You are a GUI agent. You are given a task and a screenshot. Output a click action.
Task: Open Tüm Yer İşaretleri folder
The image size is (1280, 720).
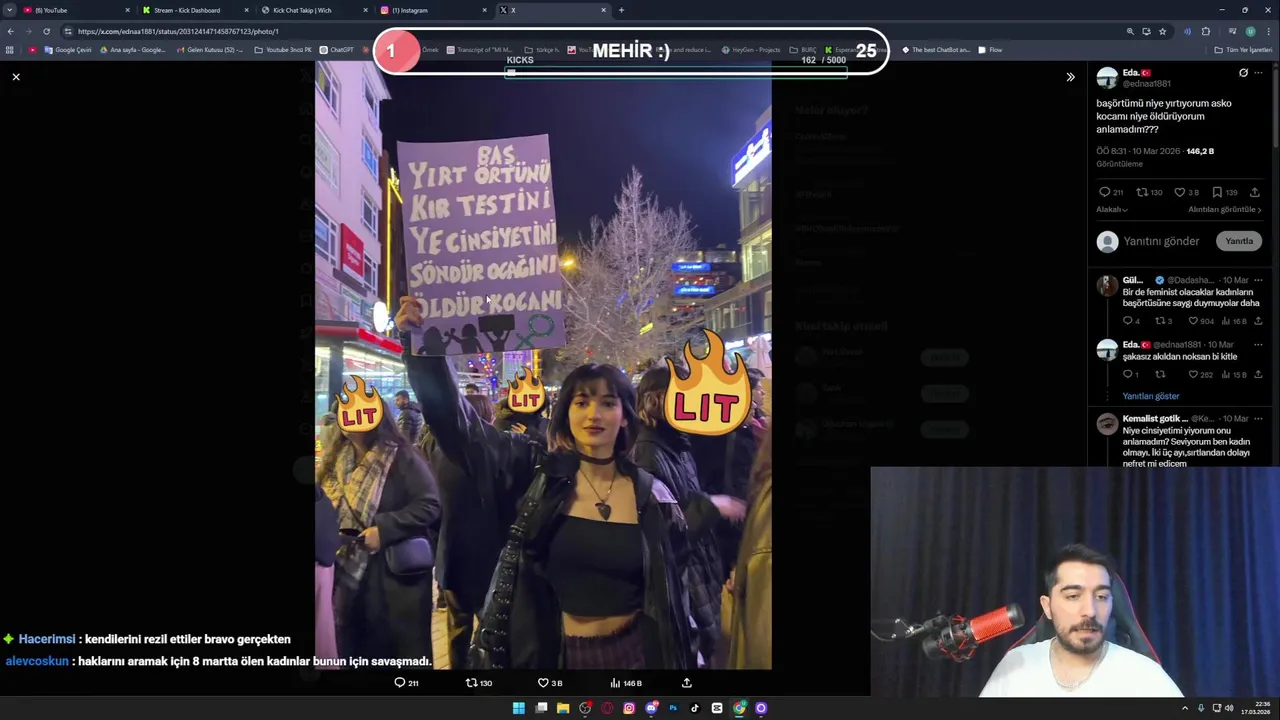pos(1243,50)
